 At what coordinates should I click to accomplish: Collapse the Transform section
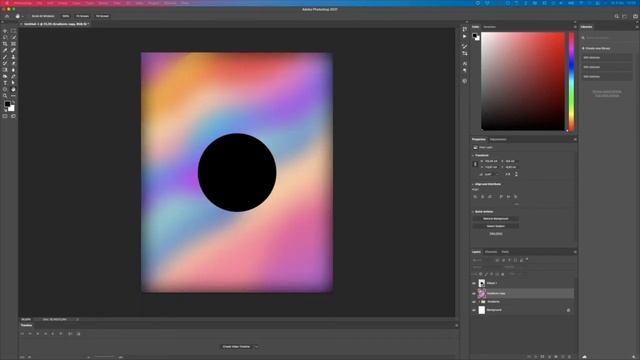tap(473, 156)
